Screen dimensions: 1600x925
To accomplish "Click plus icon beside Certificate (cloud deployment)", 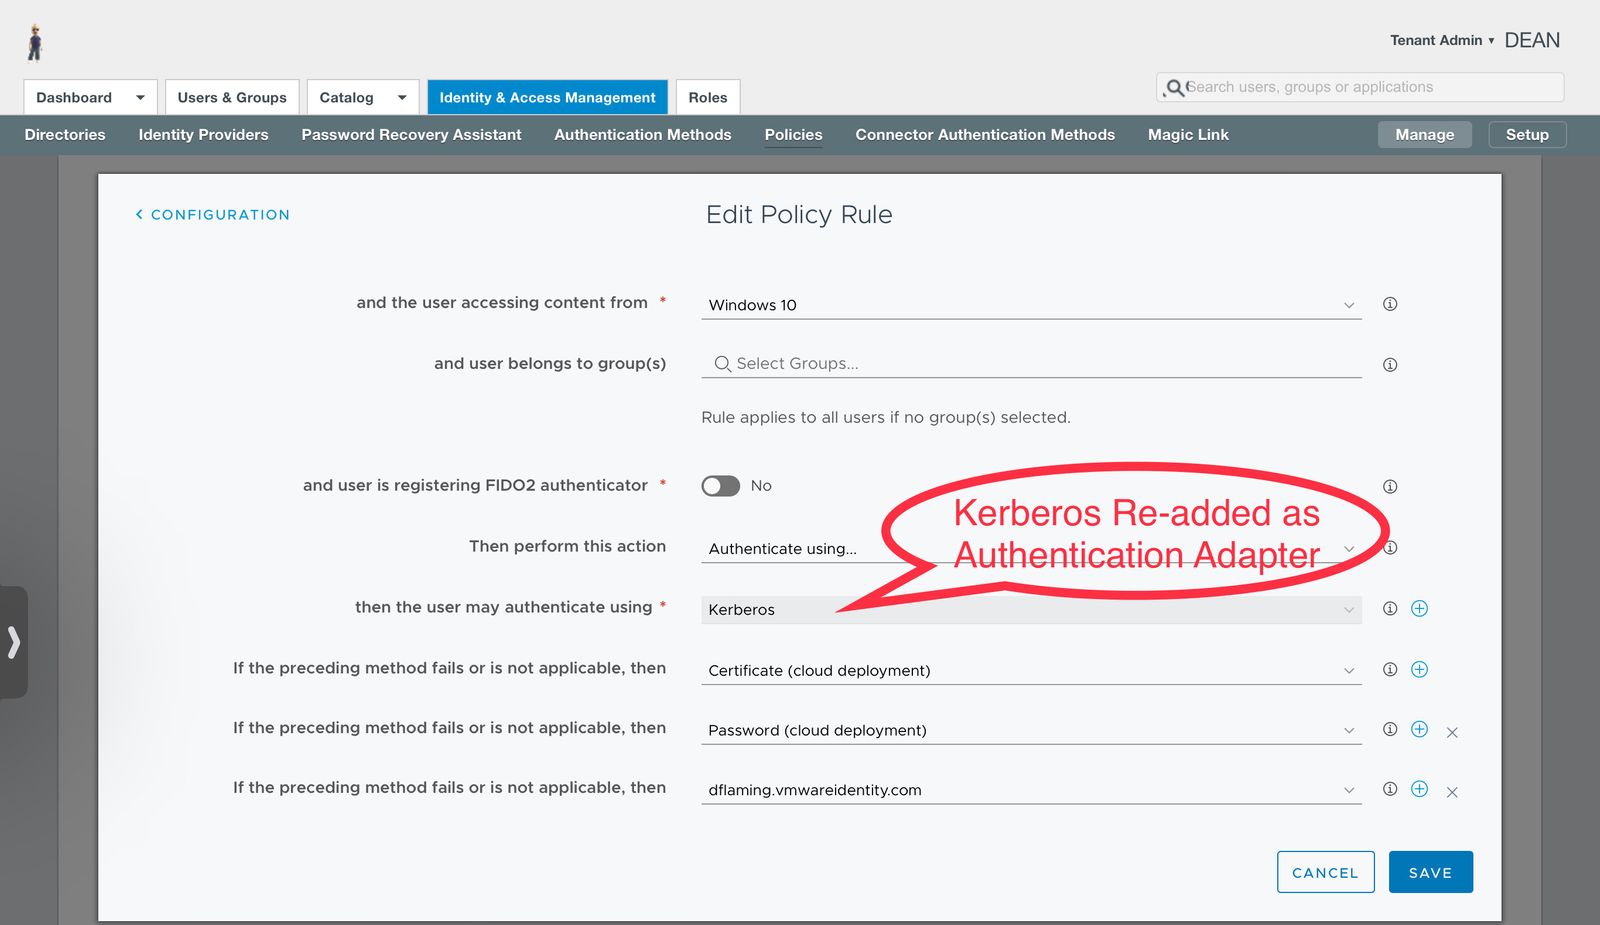I will click(x=1419, y=670).
